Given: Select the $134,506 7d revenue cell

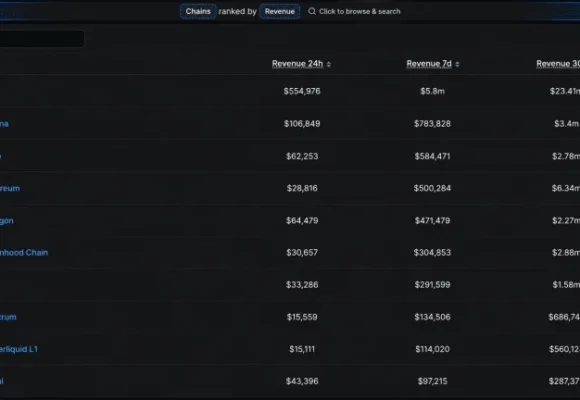Looking at the screenshot, I should tap(432, 317).
